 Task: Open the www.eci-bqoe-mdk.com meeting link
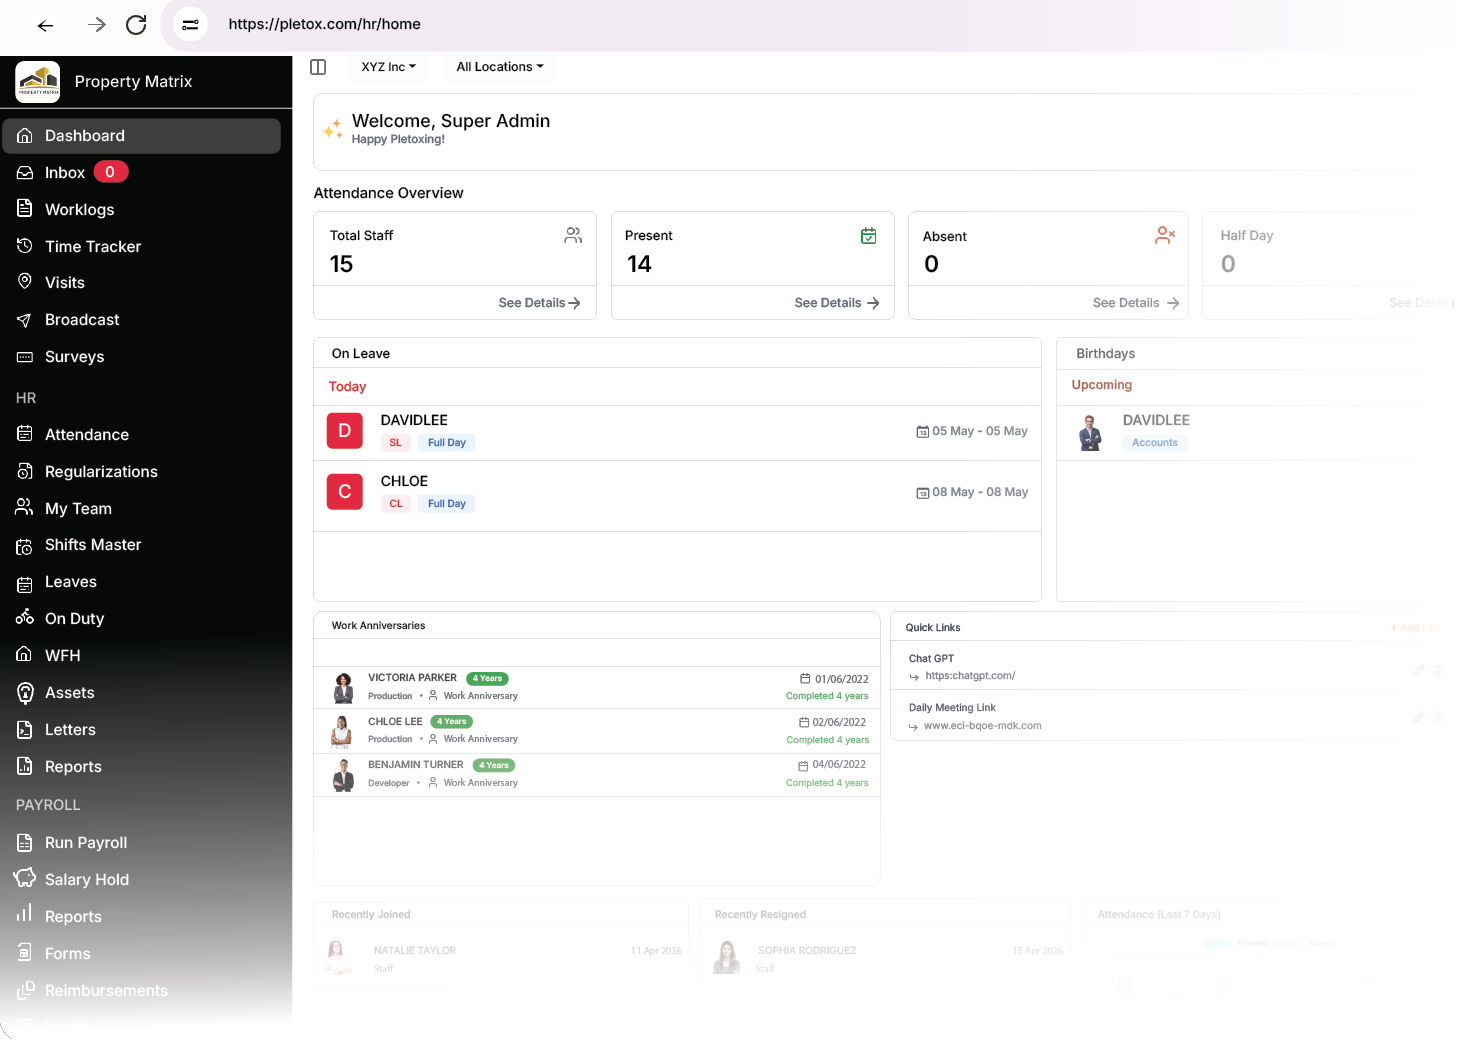click(982, 726)
